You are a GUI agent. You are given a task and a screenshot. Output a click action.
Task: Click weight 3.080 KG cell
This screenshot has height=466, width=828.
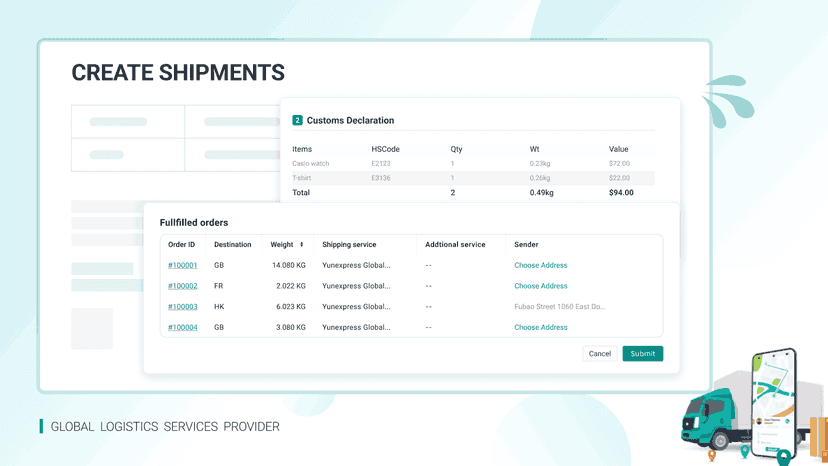click(290, 327)
